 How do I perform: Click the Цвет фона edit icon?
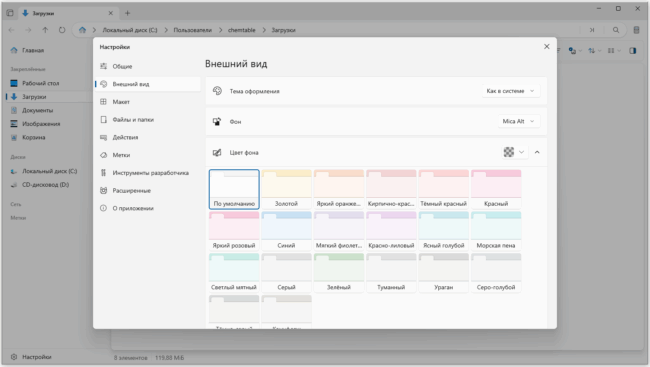point(217,153)
